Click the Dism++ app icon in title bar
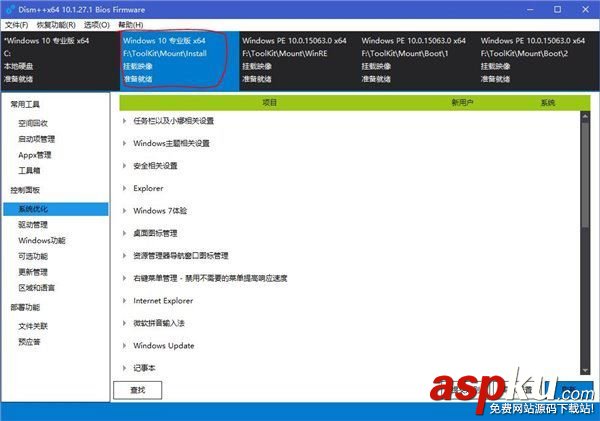600x421 pixels. tap(10, 10)
